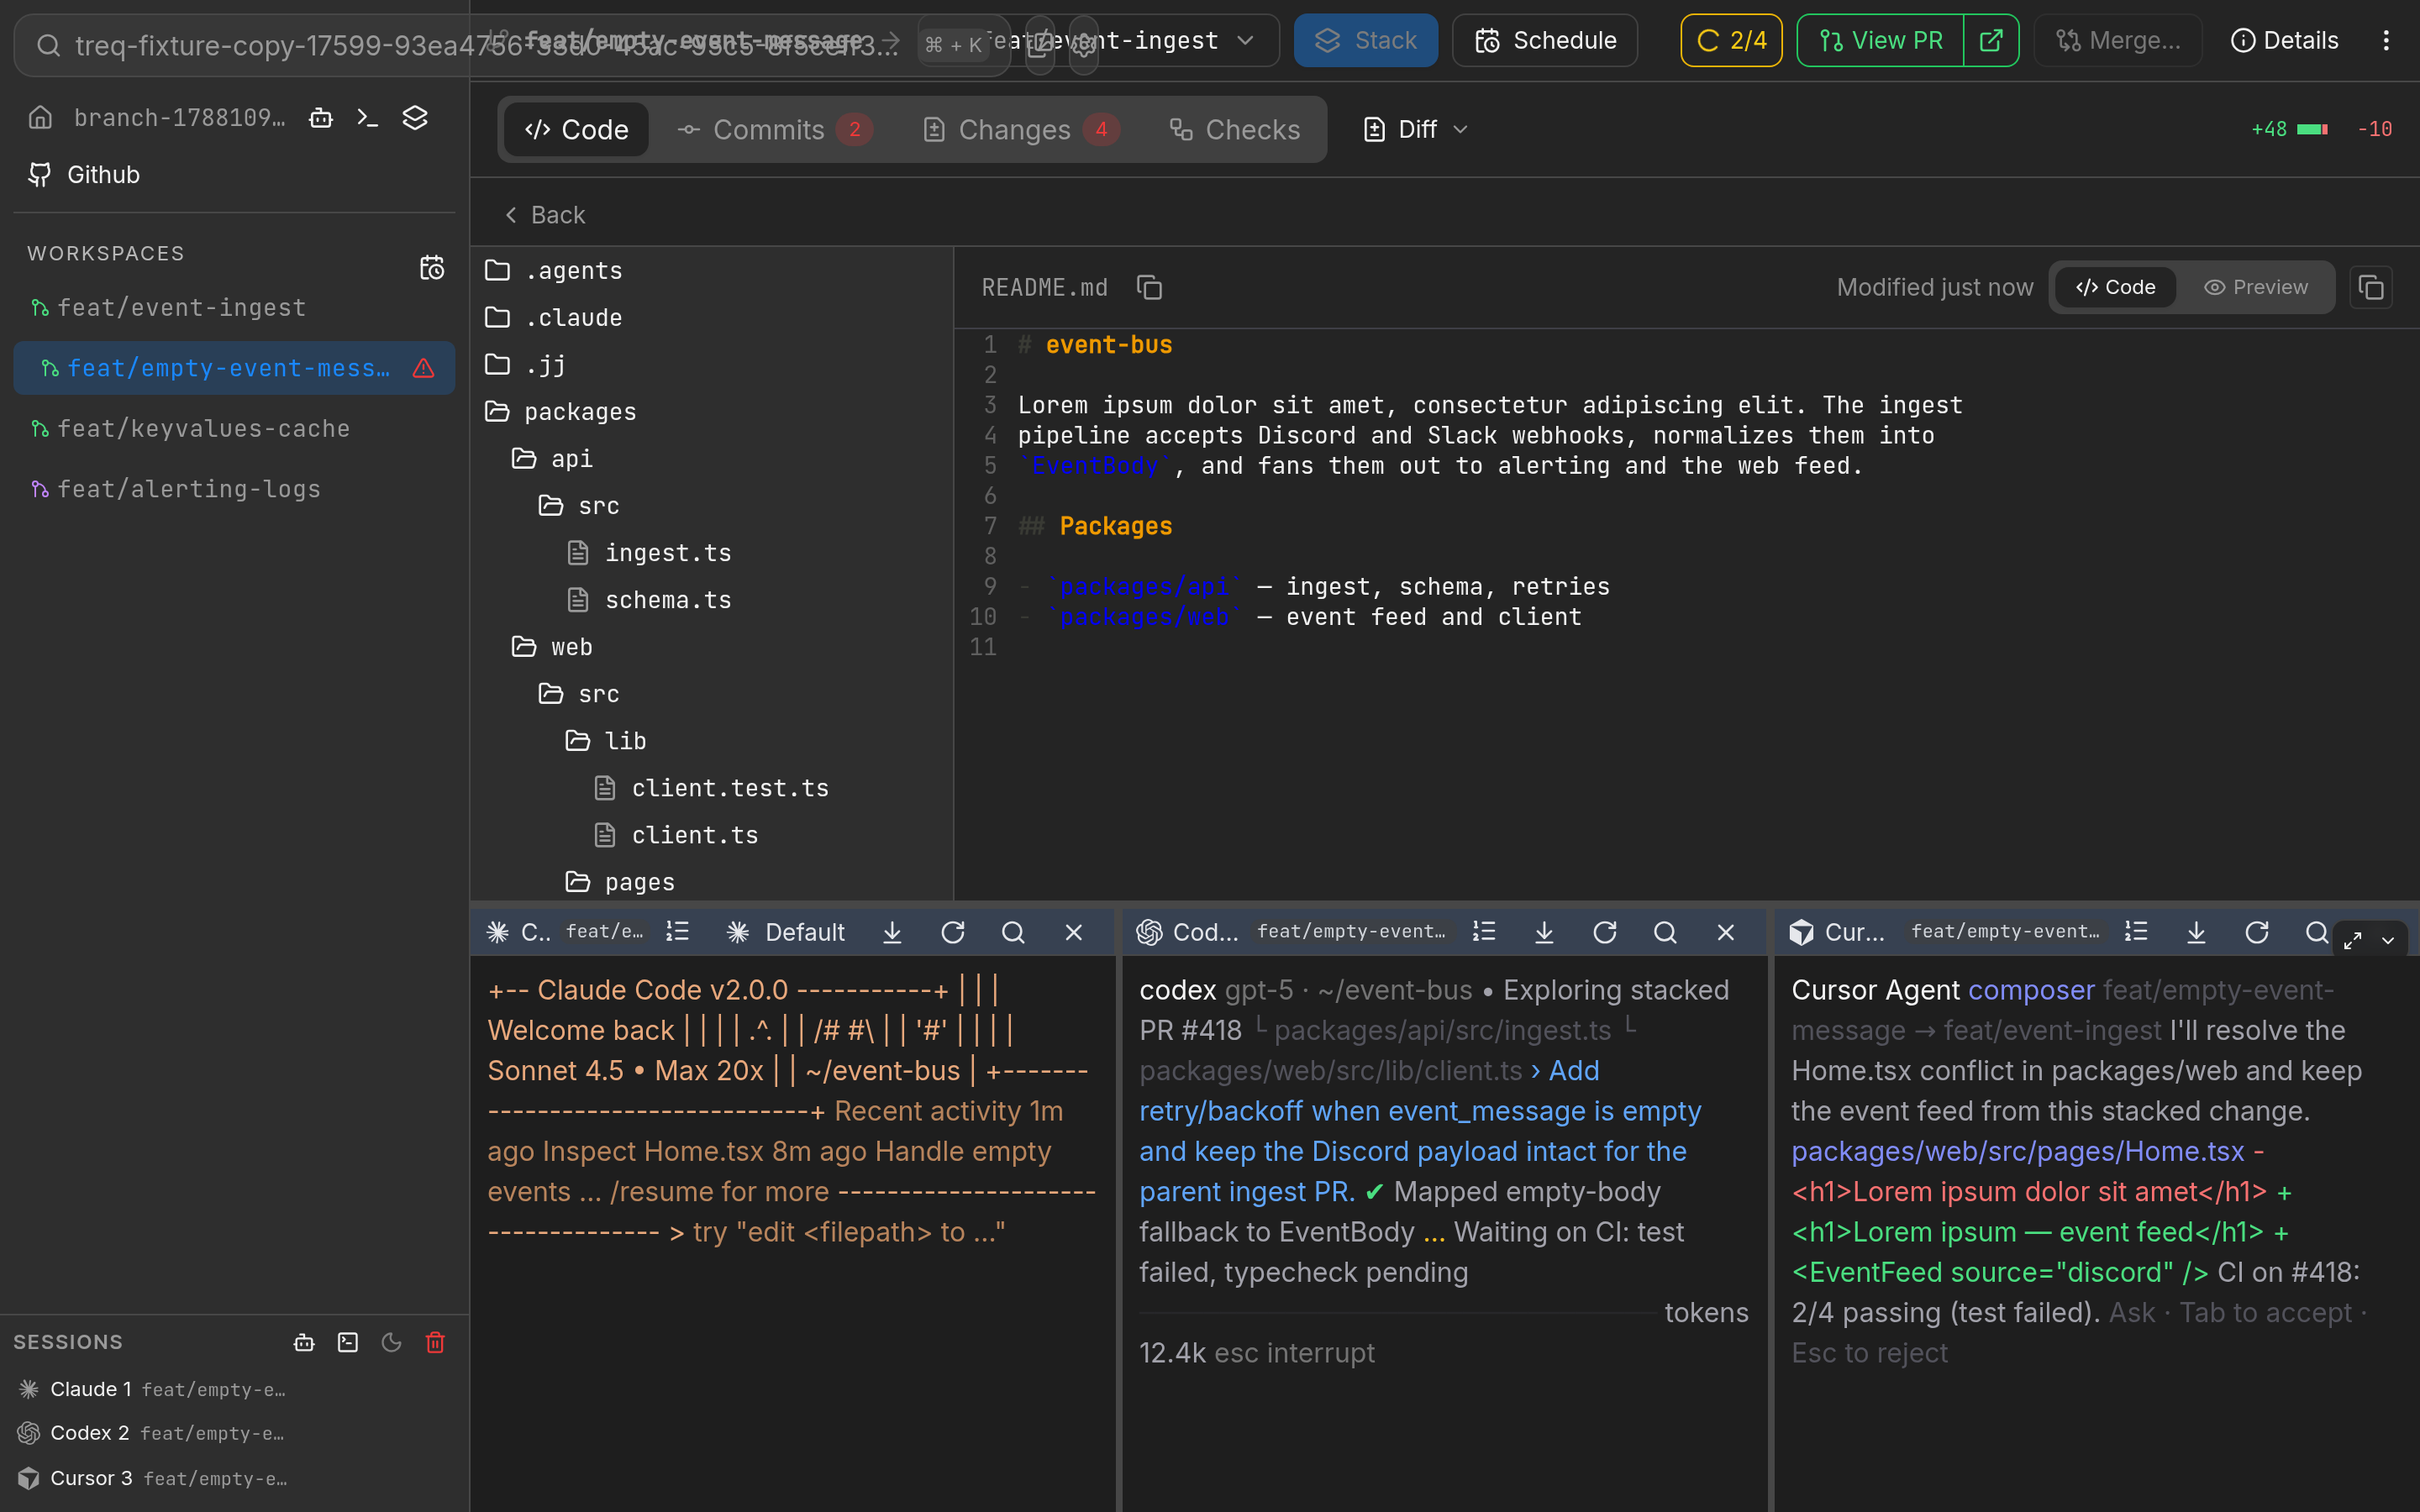2420x1512 pixels.
Task: Open the top bar's three-dot more options menu
Action: pos(2386,40)
